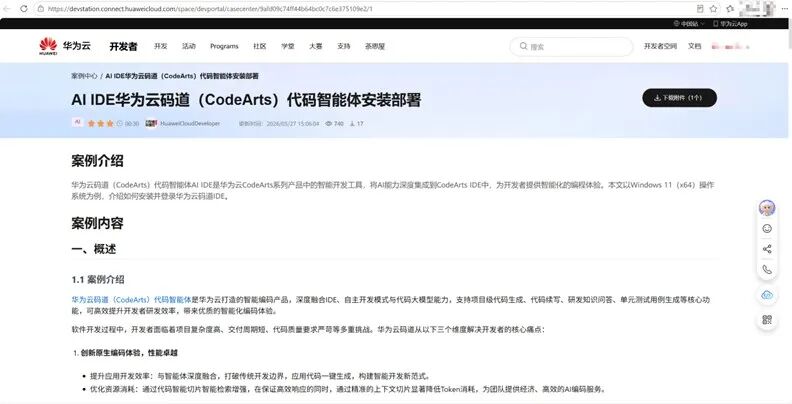
Task: Click the eye views icon
Action: pos(328,123)
